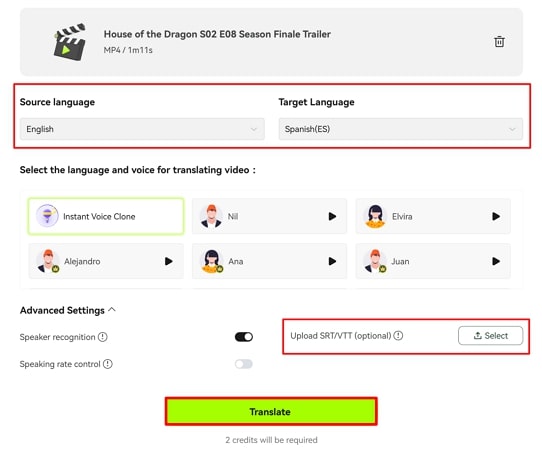The height and width of the screenshot is (450, 542).
Task: Play the Alejandro voice sample
Action: 169,261
